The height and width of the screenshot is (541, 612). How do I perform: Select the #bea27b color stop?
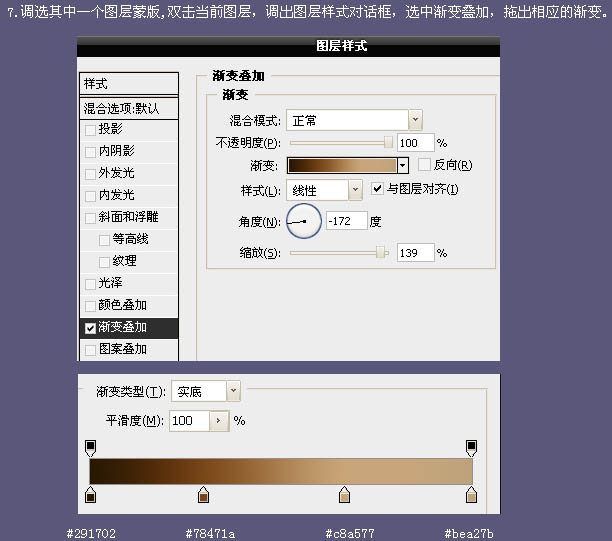(x=471, y=495)
